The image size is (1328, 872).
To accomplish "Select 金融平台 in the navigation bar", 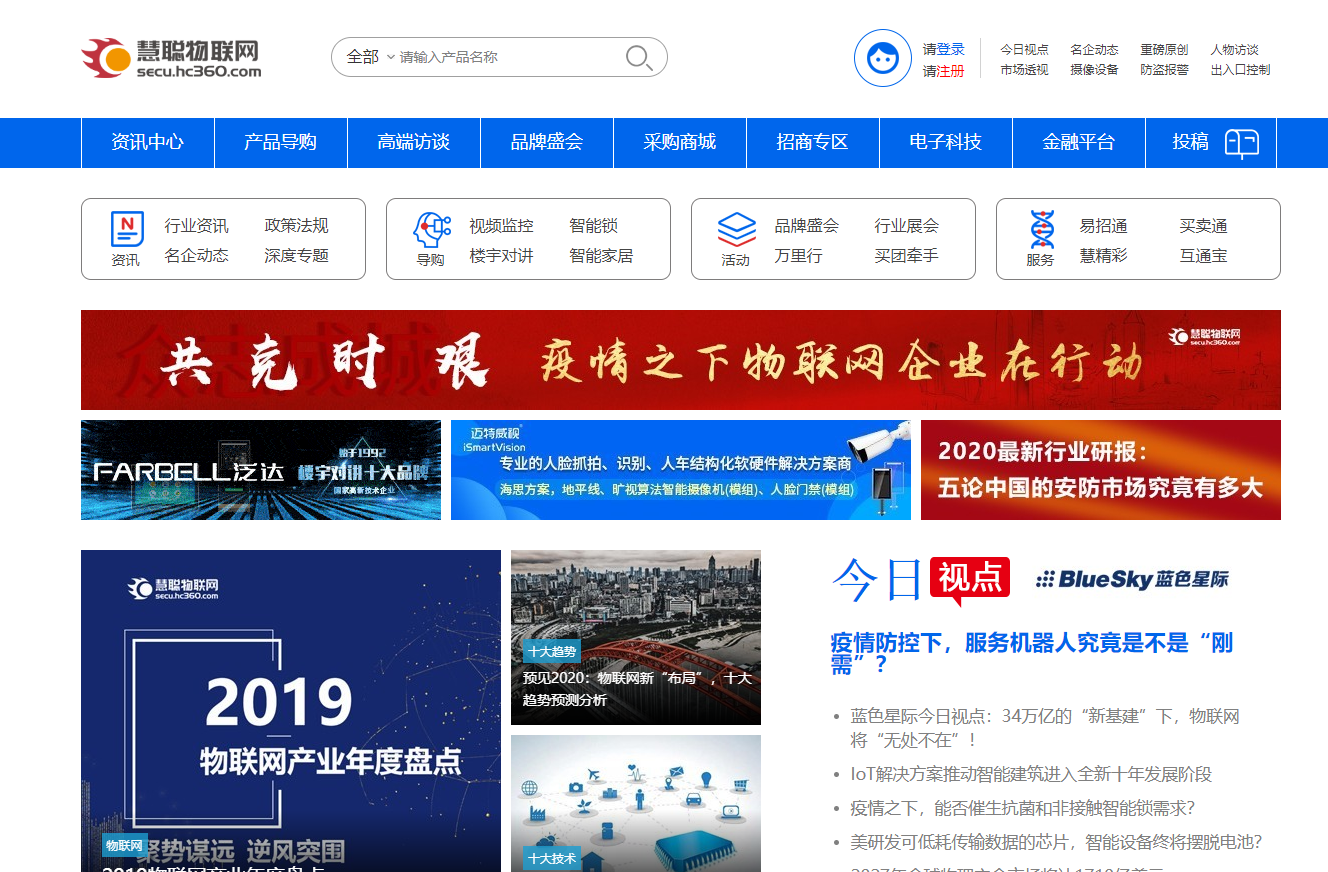I will (x=1079, y=143).
